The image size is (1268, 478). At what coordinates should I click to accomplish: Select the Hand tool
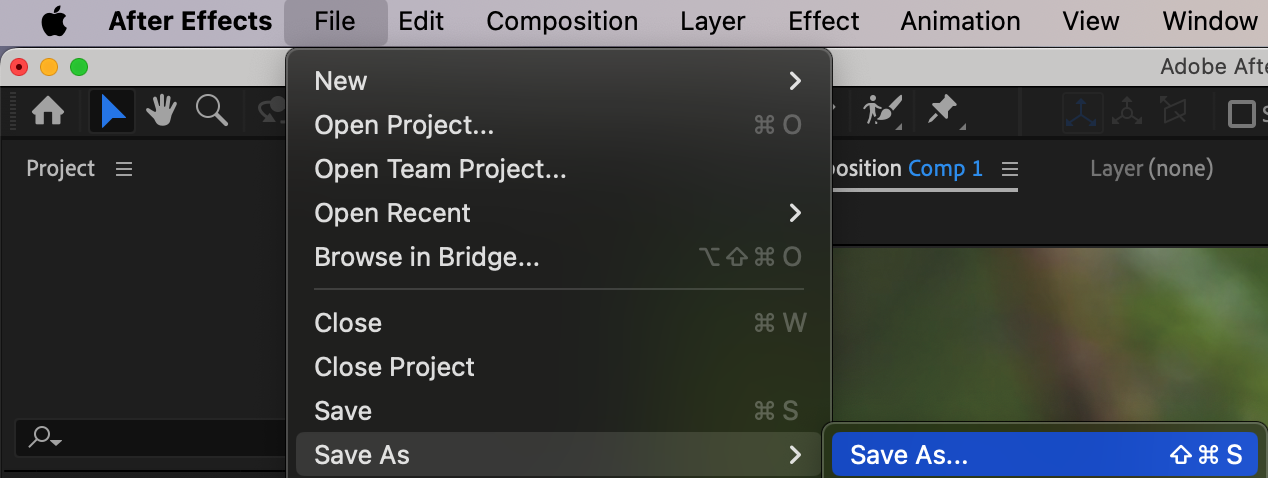163,111
